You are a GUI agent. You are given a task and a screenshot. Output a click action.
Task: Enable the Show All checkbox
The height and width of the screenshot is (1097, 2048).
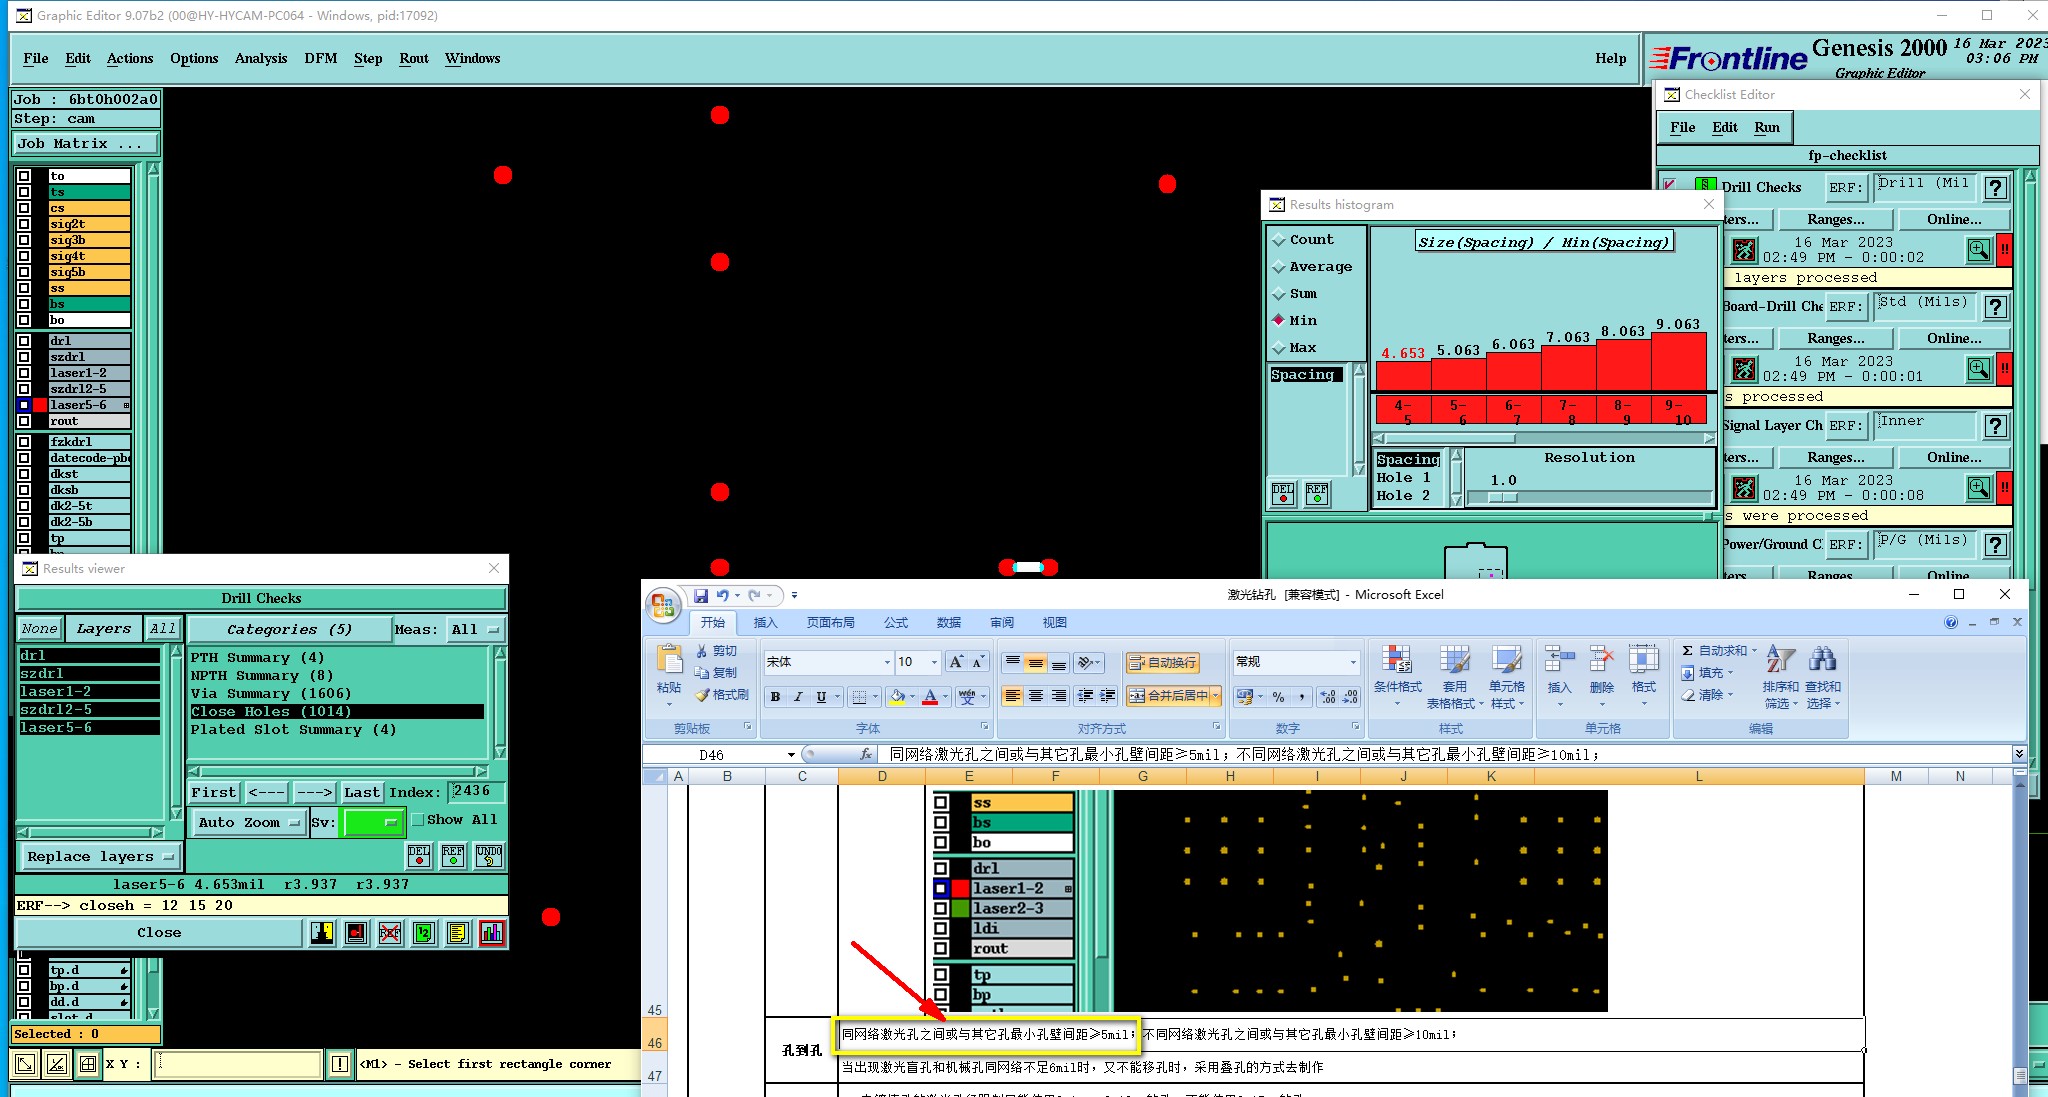pyautogui.click(x=418, y=820)
